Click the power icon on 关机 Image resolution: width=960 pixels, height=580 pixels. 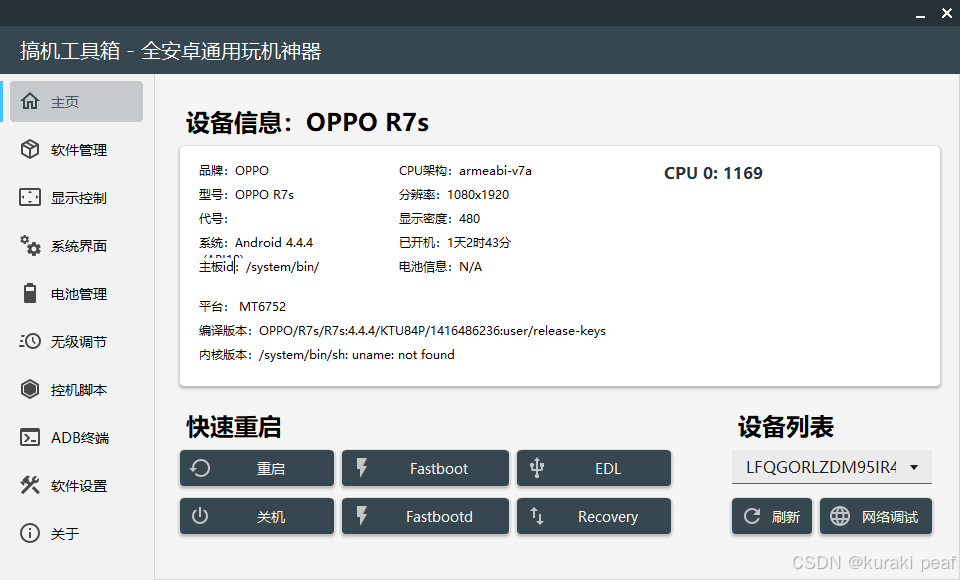pyautogui.click(x=200, y=516)
